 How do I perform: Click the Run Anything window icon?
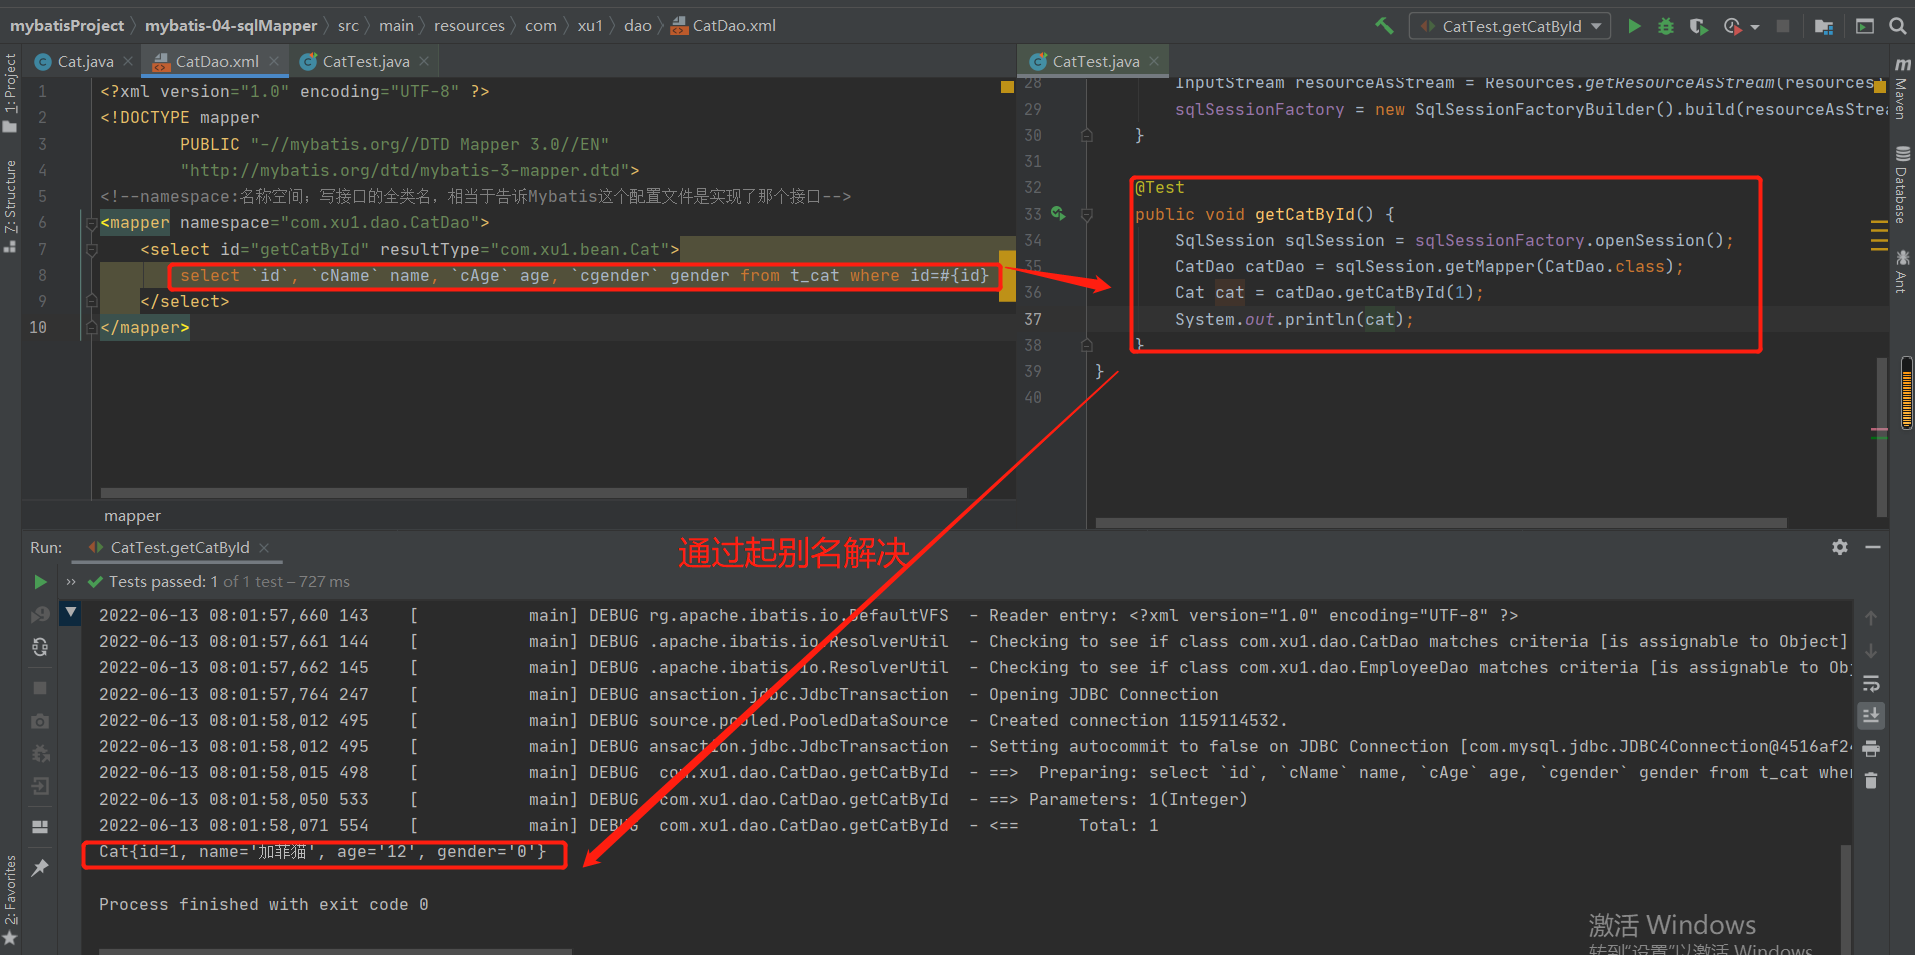coord(1865,26)
